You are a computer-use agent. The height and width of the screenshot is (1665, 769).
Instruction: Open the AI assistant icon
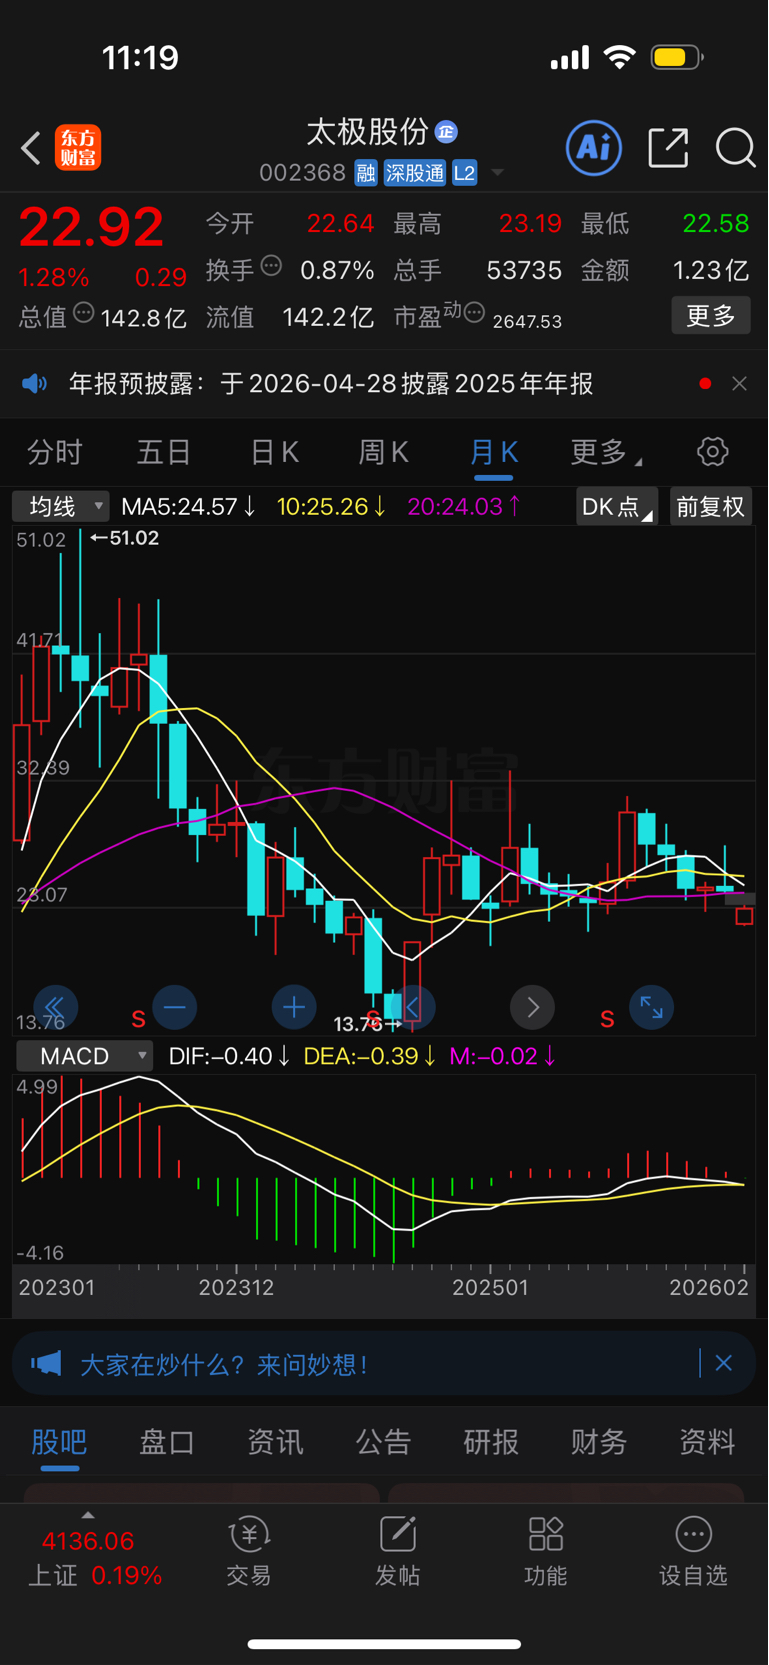[x=594, y=148]
